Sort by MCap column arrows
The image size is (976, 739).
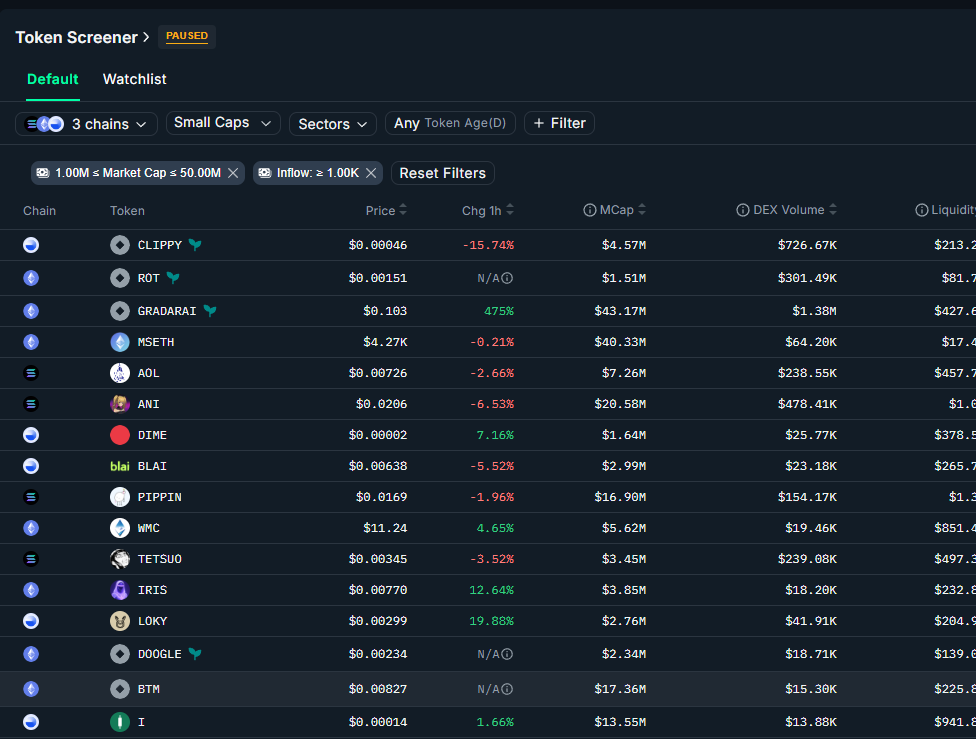(x=642, y=210)
